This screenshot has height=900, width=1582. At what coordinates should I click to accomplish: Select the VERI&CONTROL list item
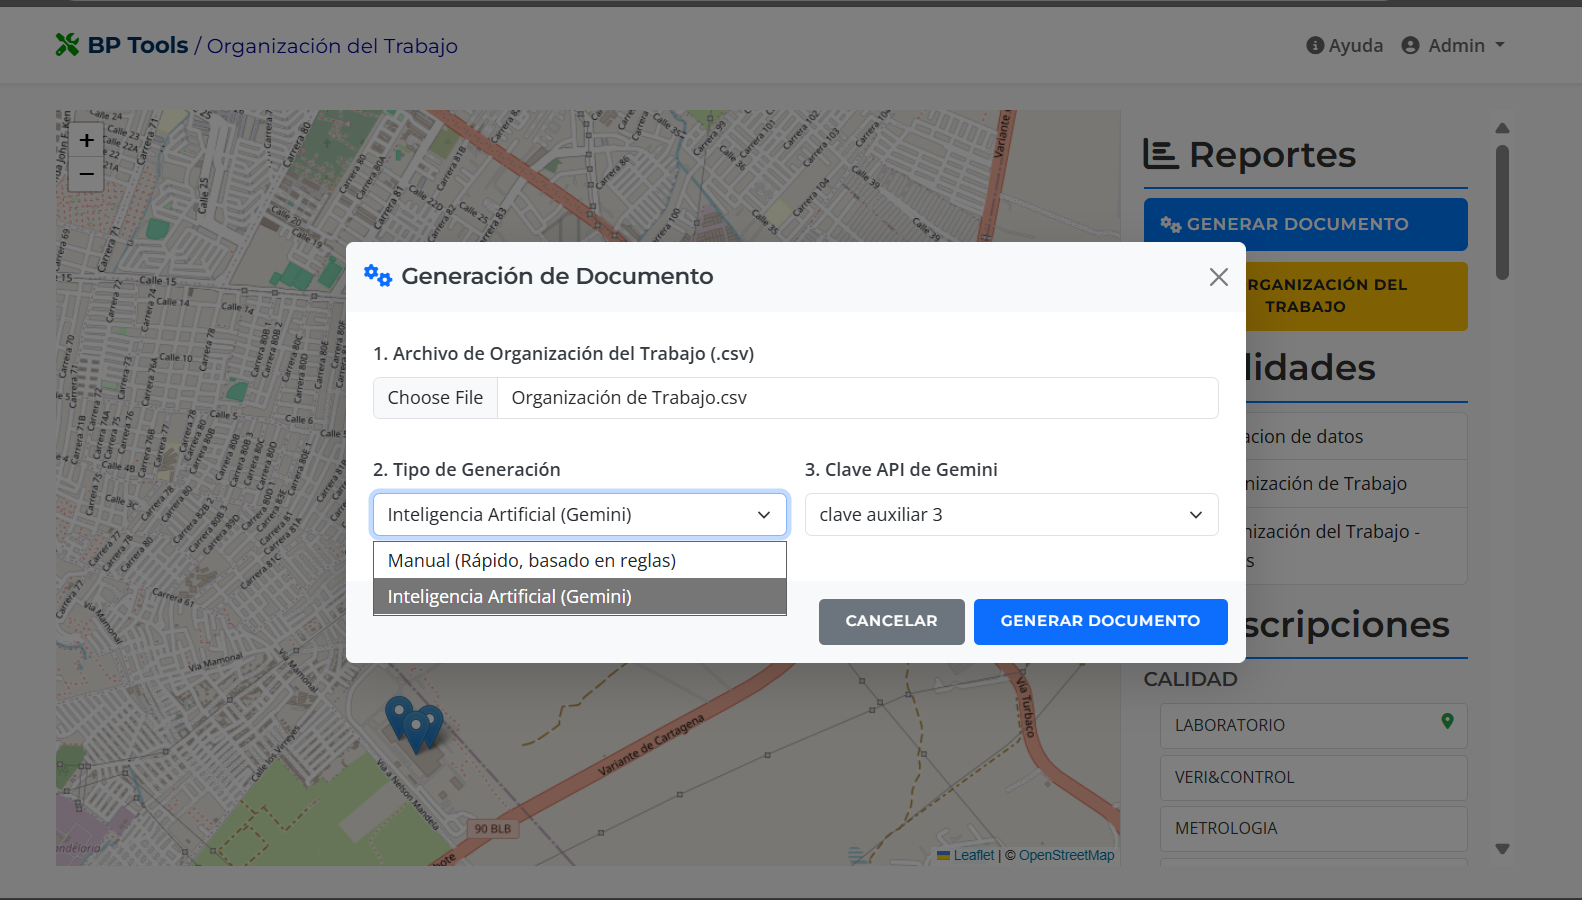(1313, 777)
